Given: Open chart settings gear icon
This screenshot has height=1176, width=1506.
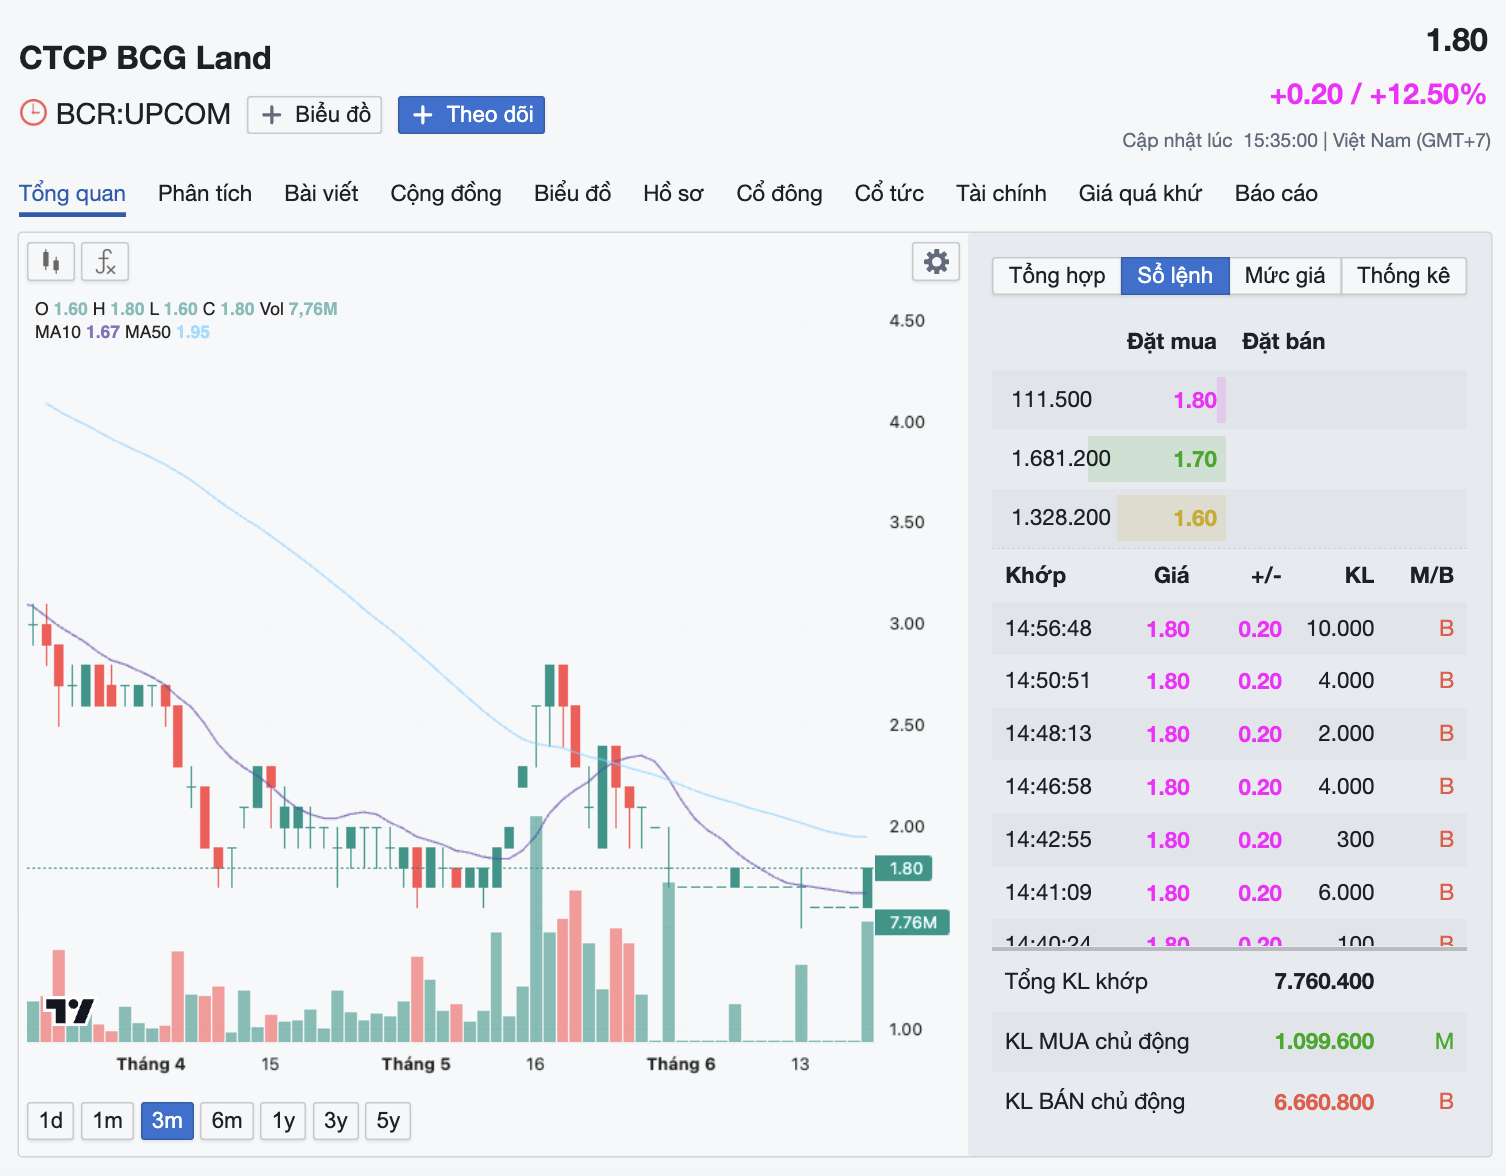Looking at the screenshot, I should click(x=936, y=262).
